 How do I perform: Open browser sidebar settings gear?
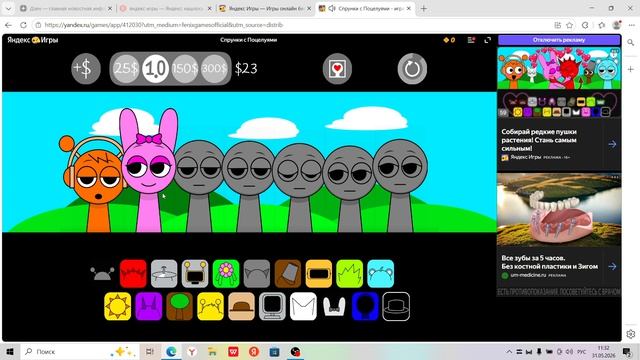coord(631,334)
